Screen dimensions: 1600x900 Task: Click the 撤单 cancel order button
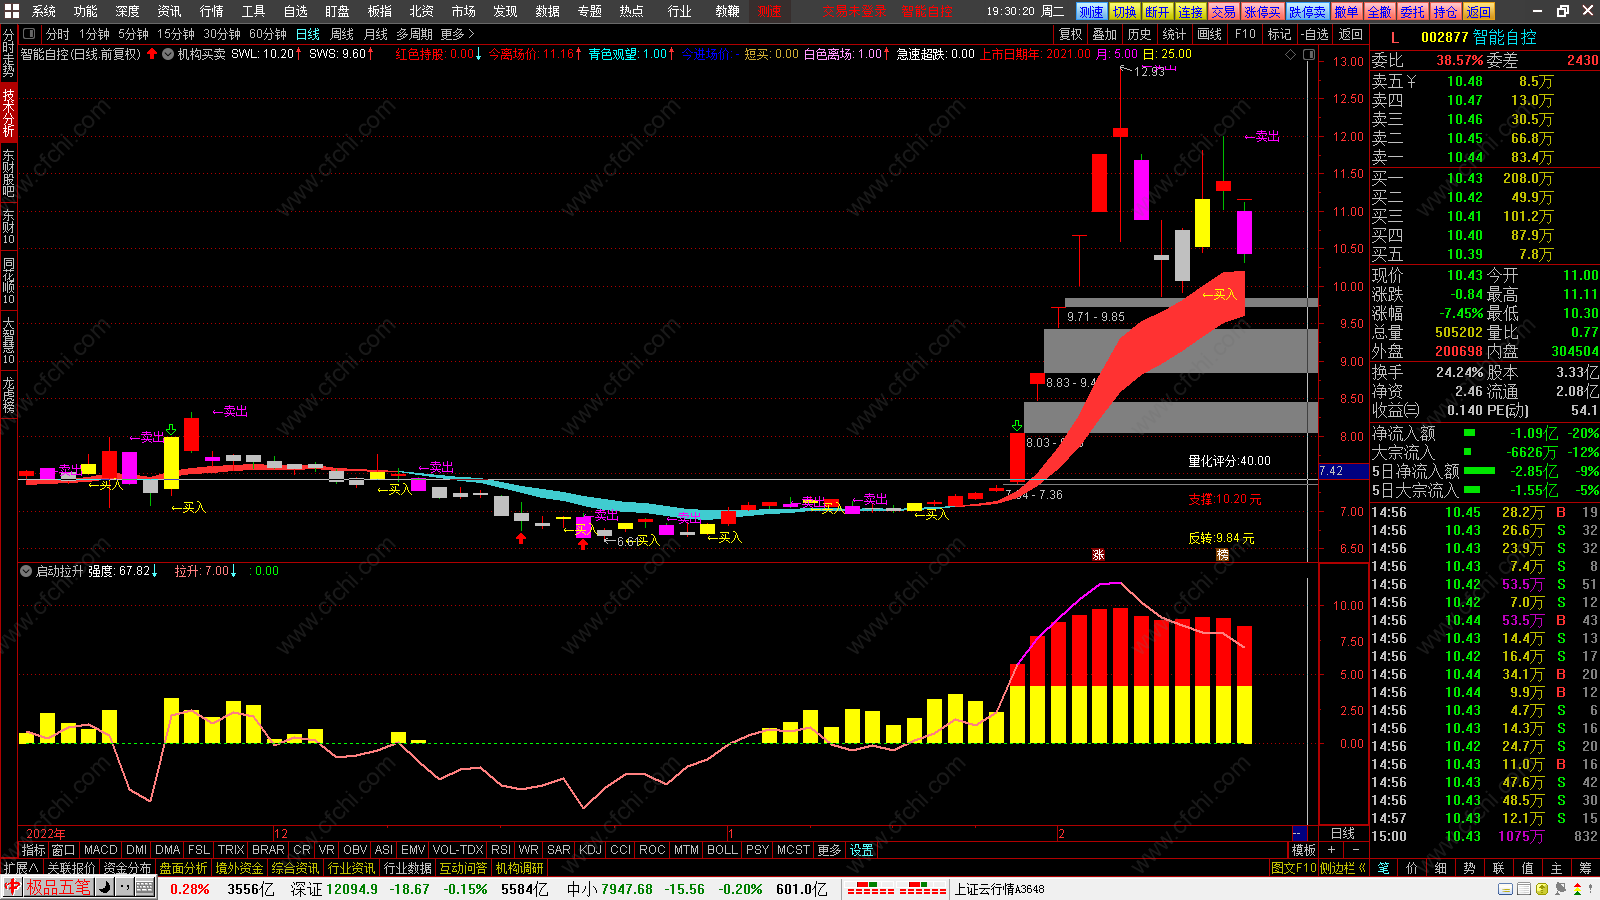pyautogui.click(x=1346, y=12)
